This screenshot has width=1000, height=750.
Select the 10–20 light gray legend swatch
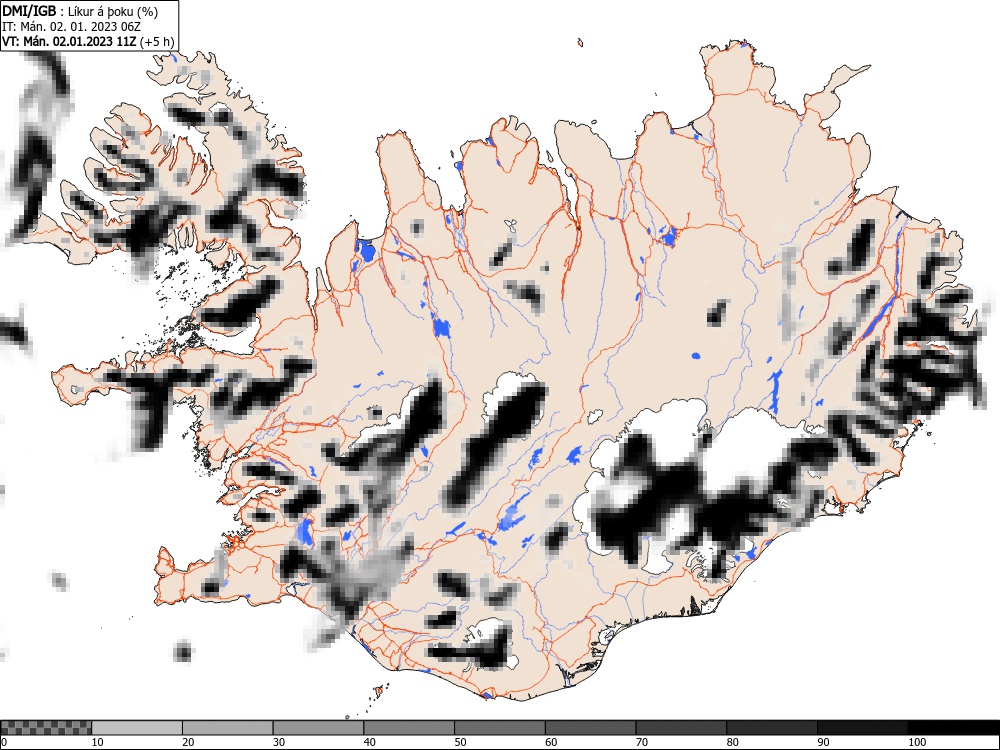[137, 728]
